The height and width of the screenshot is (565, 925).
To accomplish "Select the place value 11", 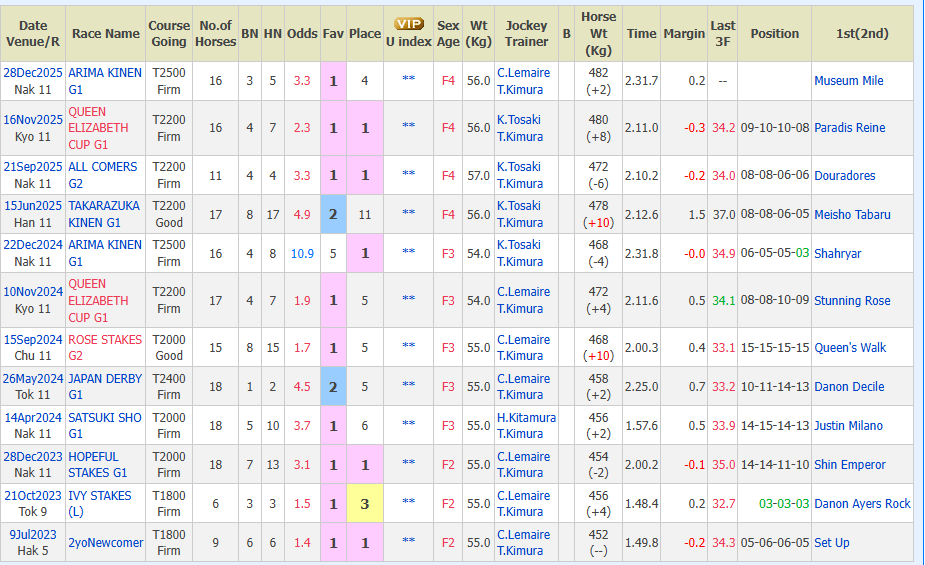I will click(365, 215).
